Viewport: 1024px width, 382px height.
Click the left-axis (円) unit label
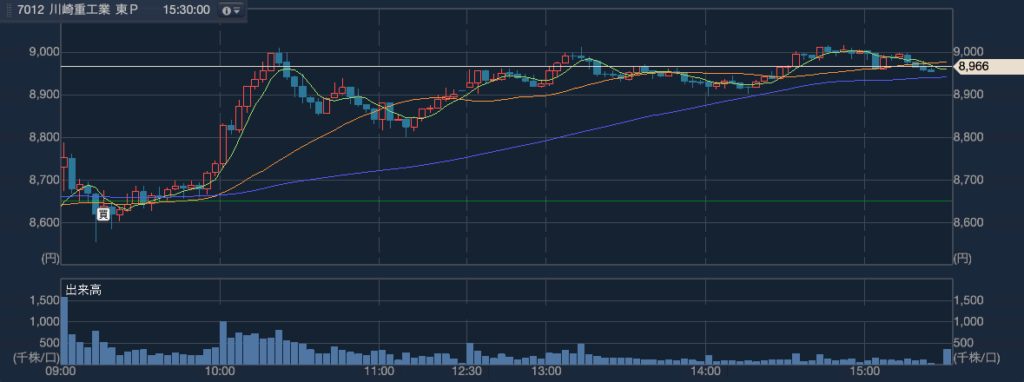[x=50, y=258]
